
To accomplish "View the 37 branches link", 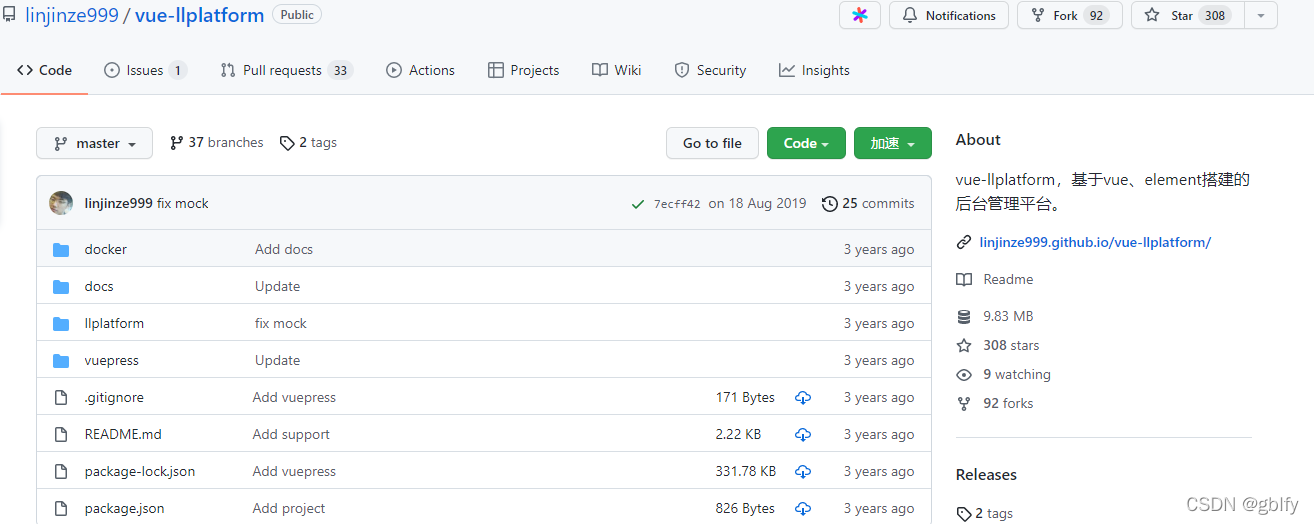I will point(217,143).
